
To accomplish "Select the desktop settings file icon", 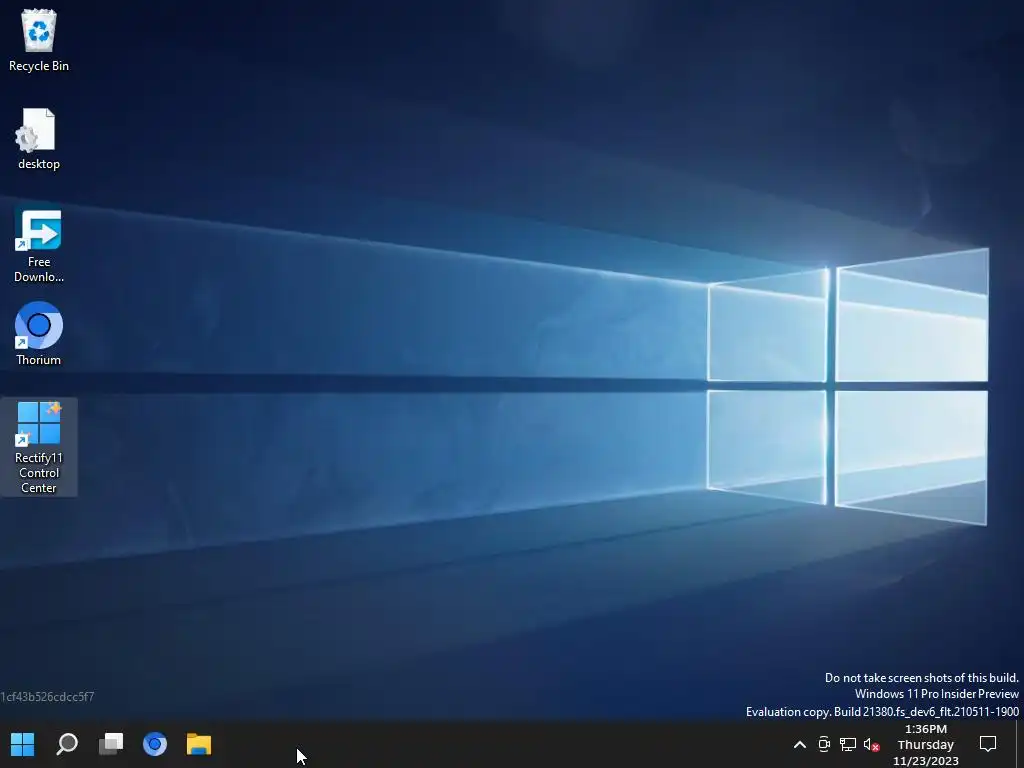I will (x=39, y=139).
